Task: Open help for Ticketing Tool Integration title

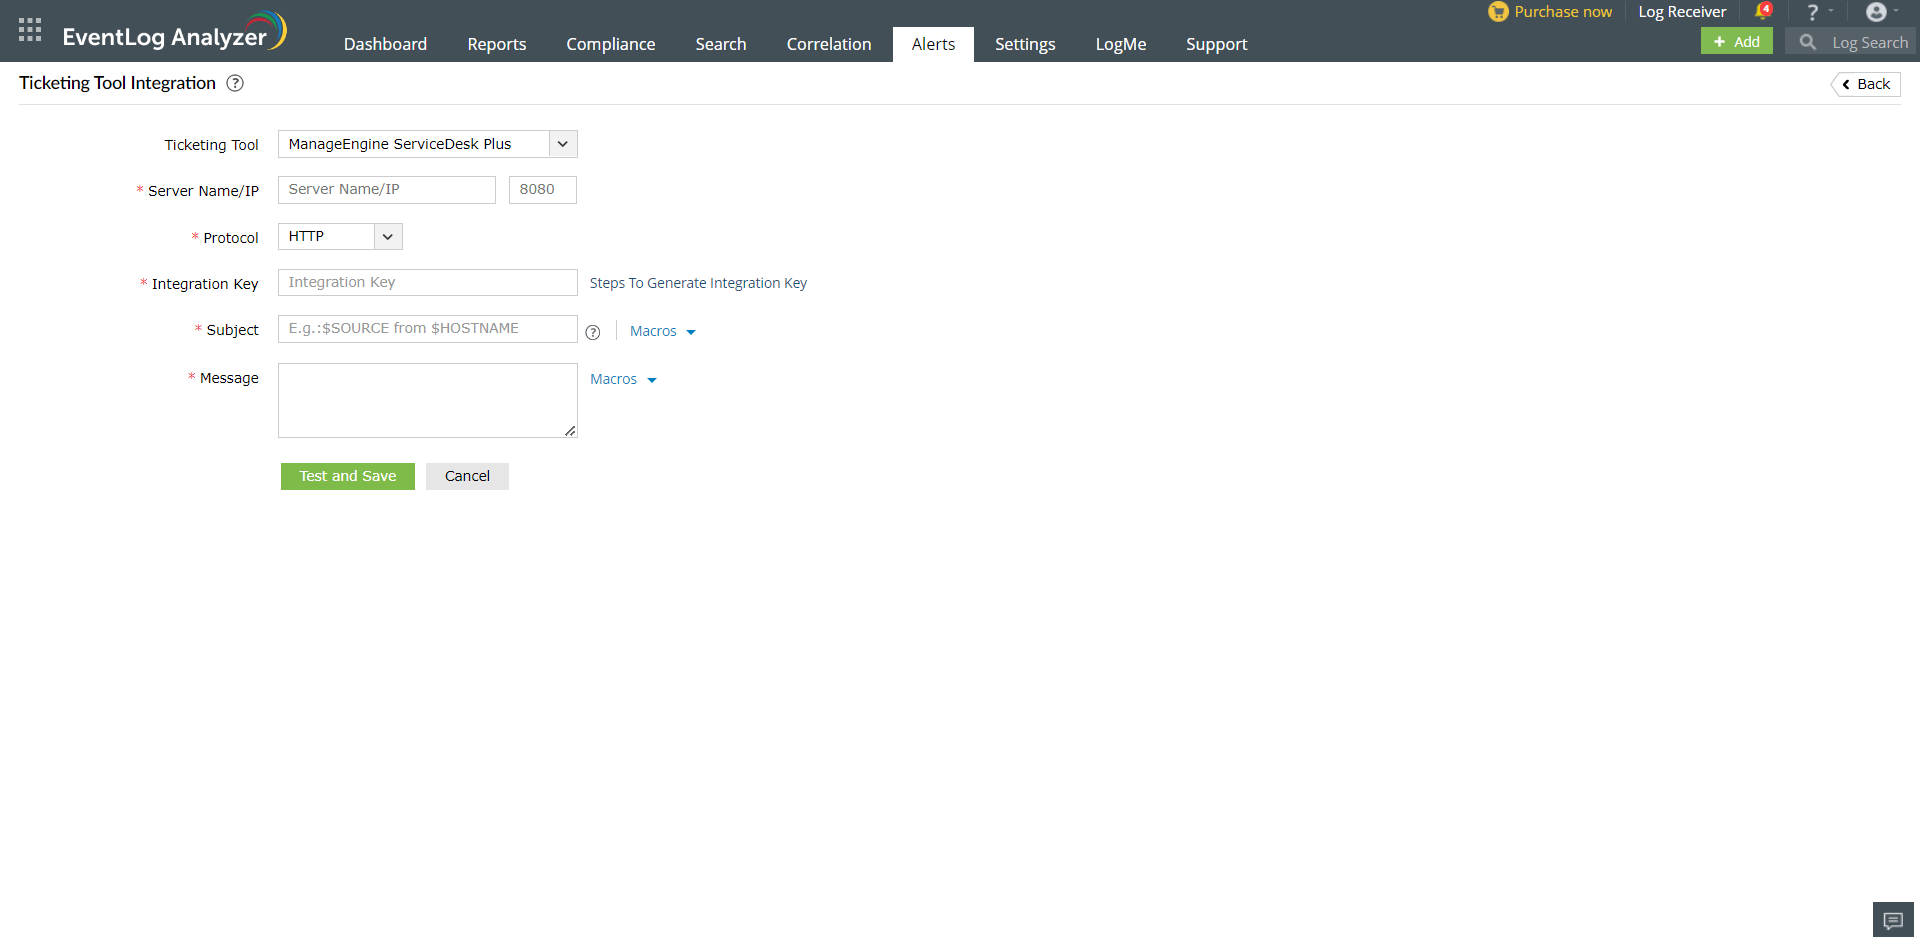Action: (x=235, y=83)
